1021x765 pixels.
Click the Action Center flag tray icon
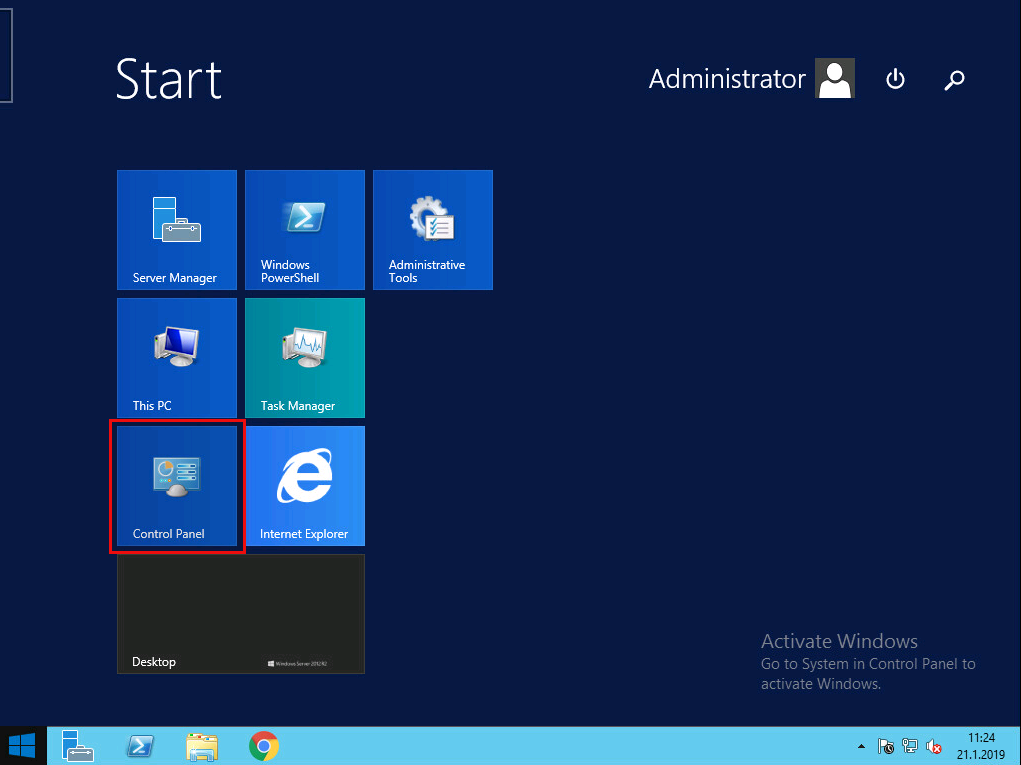(886, 746)
